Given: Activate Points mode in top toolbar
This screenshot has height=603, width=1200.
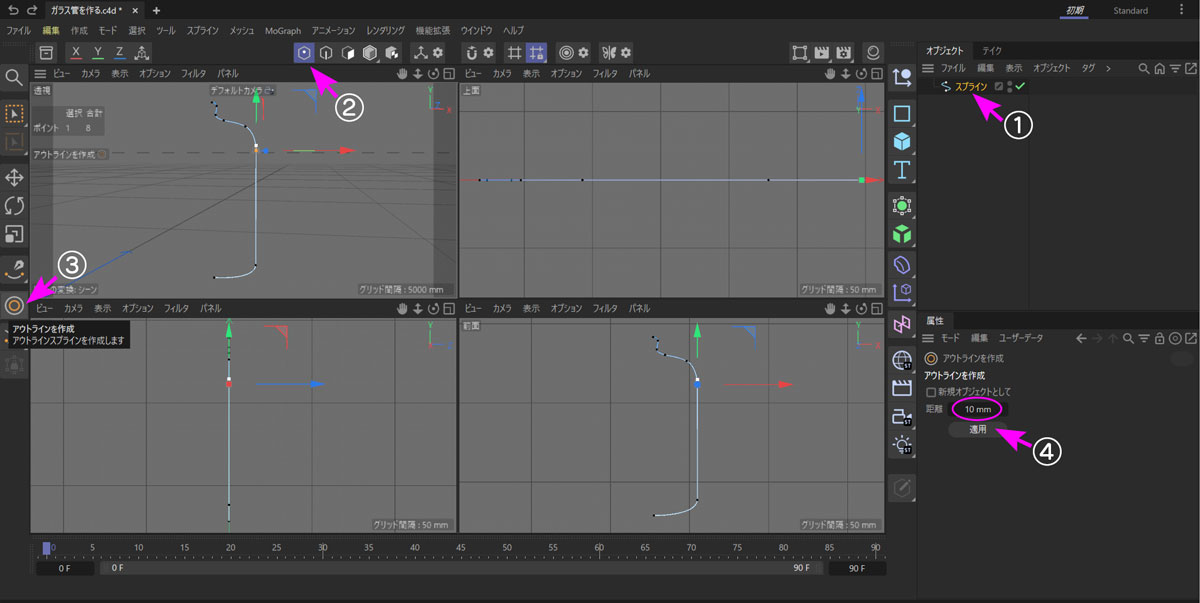Looking at the screenshot, I should (x=304, y=52).
